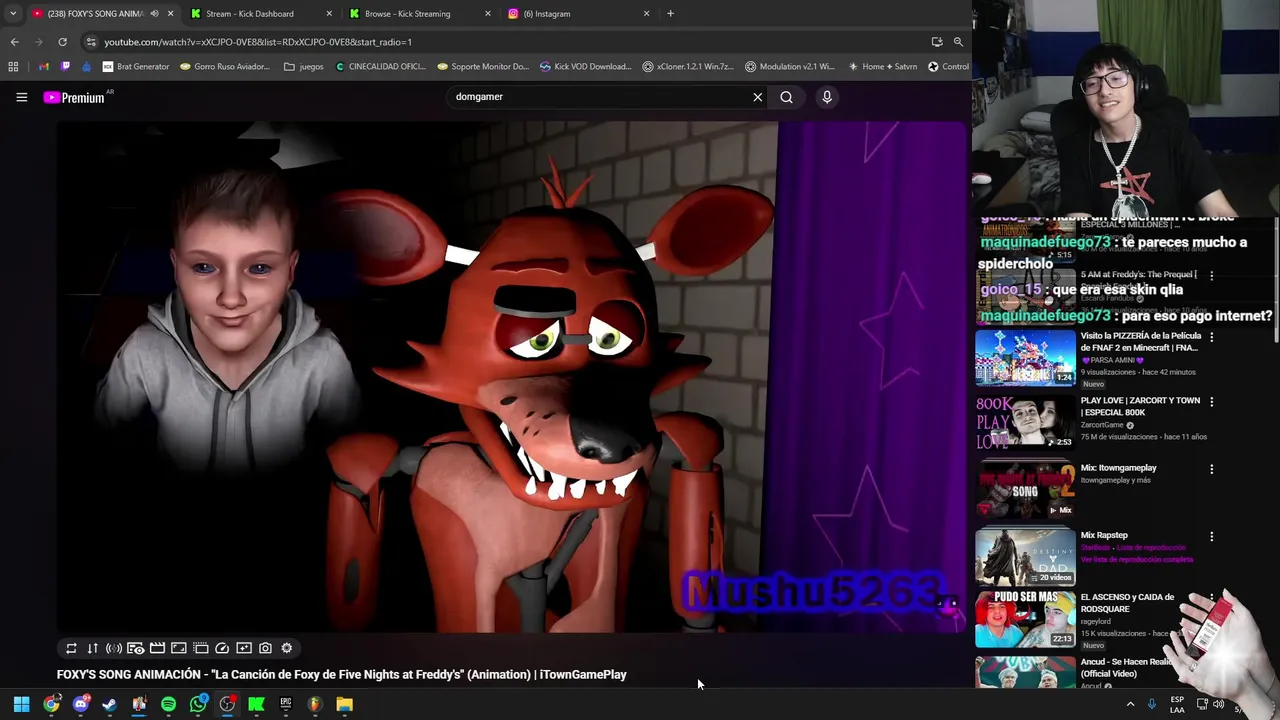
Task: Open Spotify from the taskbar
Action: pyautogui.click(x=168, y=704)
